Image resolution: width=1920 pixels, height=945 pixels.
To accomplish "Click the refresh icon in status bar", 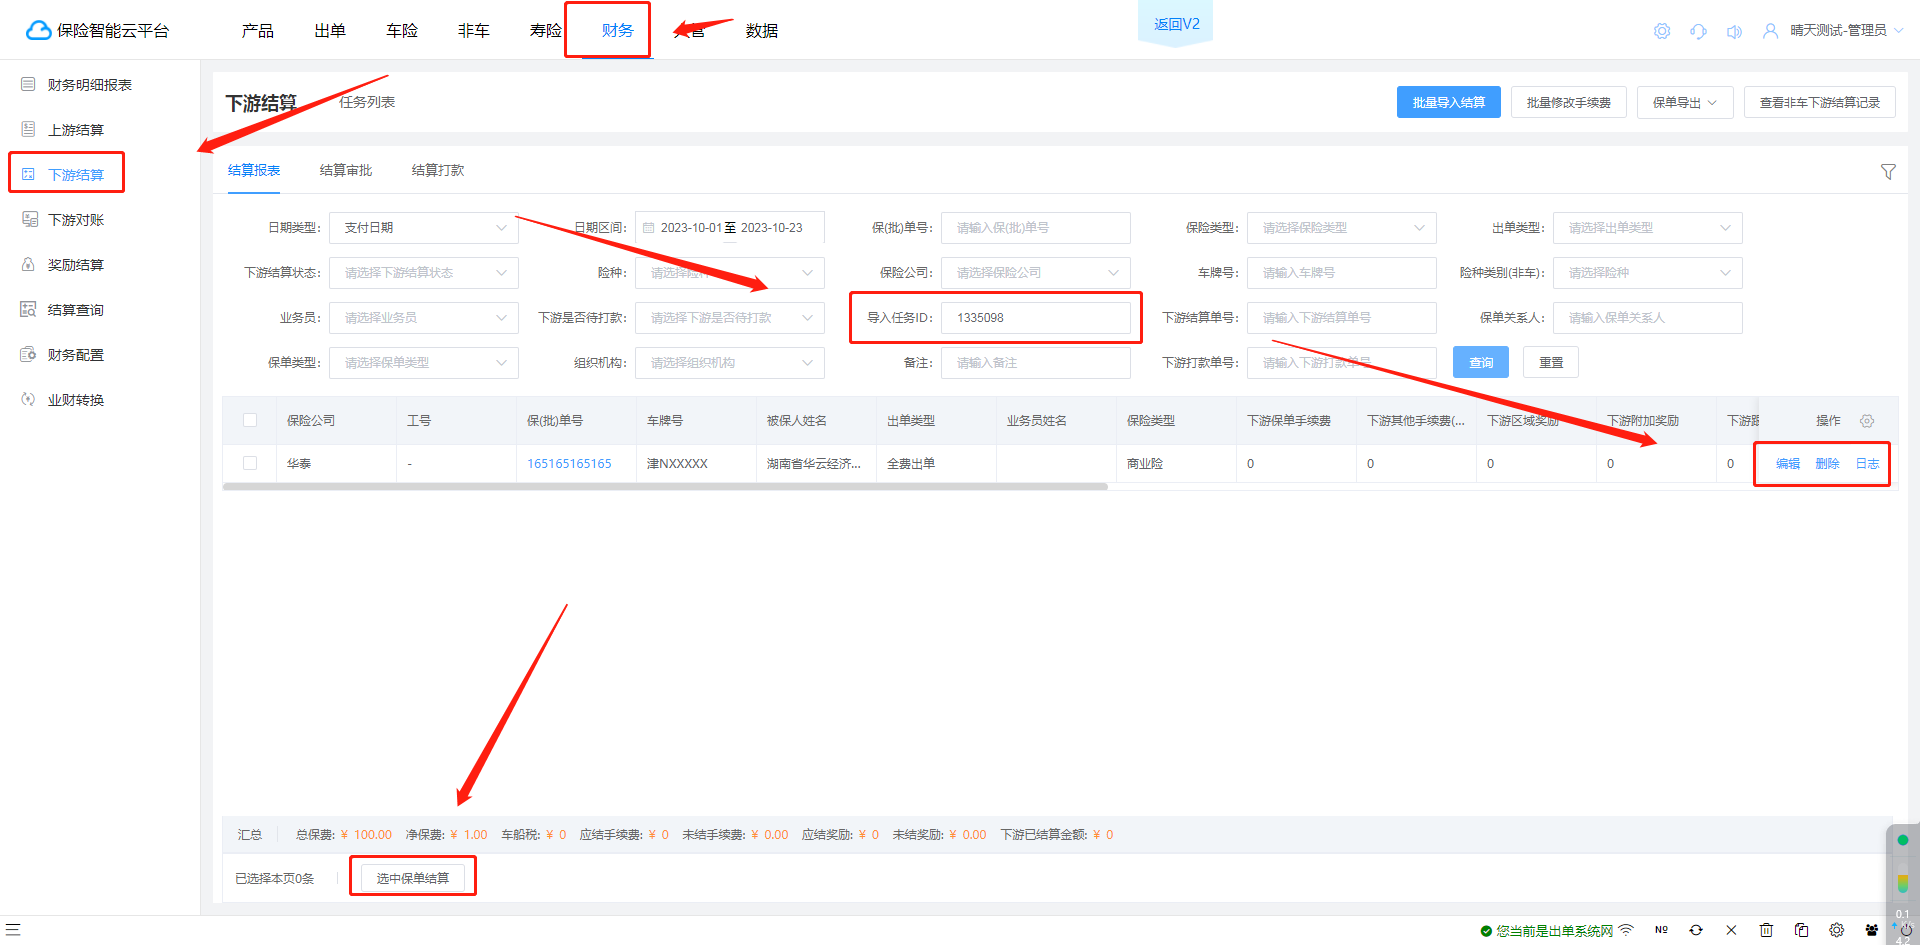I will (1696, 930).
